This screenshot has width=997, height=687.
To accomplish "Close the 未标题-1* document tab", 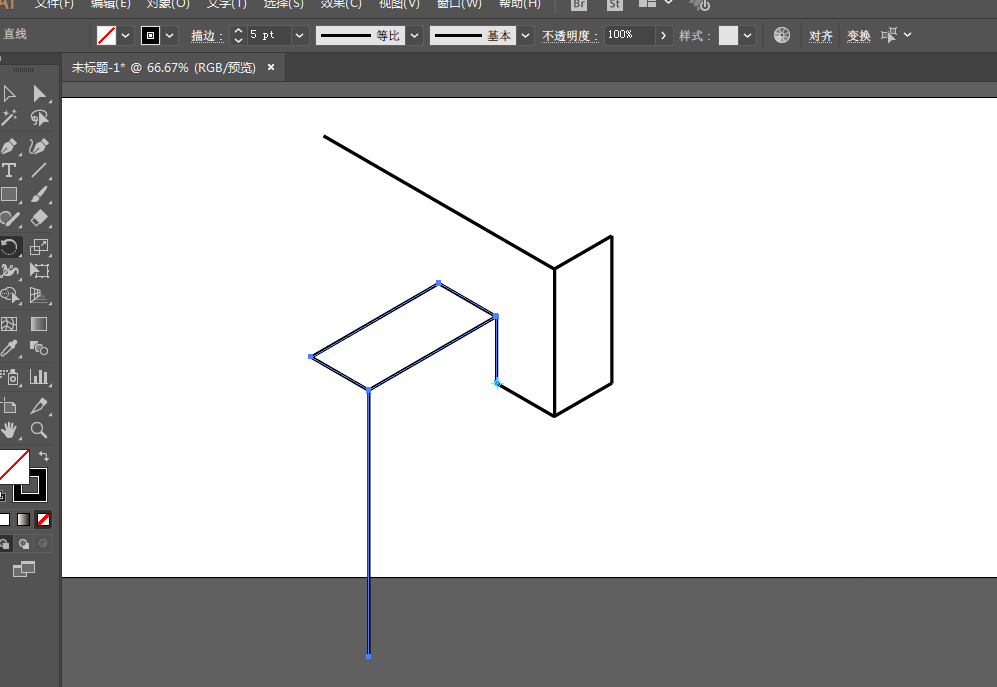I will coord(271,67).
